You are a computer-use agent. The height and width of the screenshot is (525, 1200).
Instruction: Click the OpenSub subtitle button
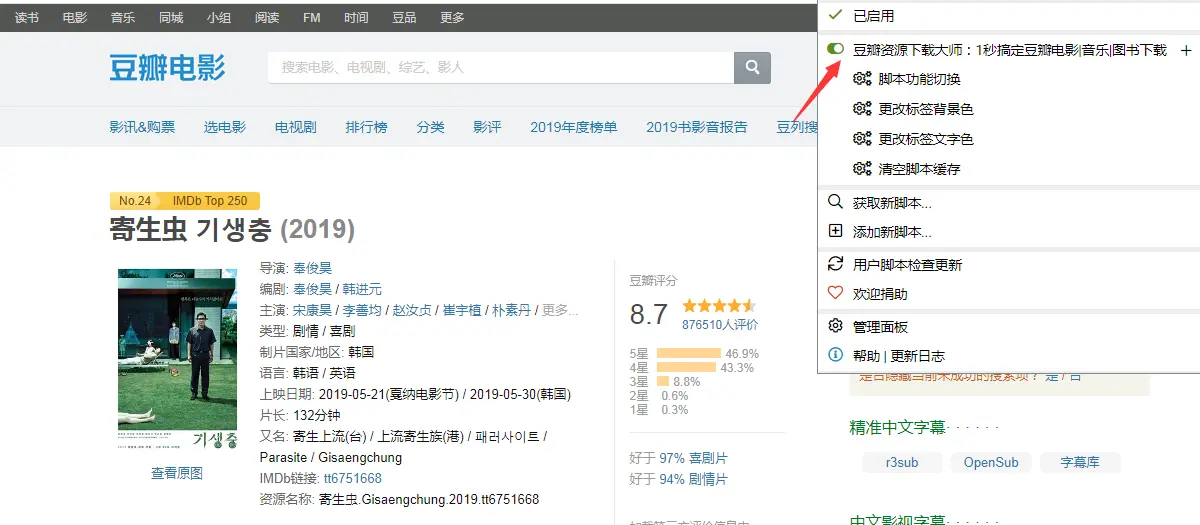pos(991,463)
